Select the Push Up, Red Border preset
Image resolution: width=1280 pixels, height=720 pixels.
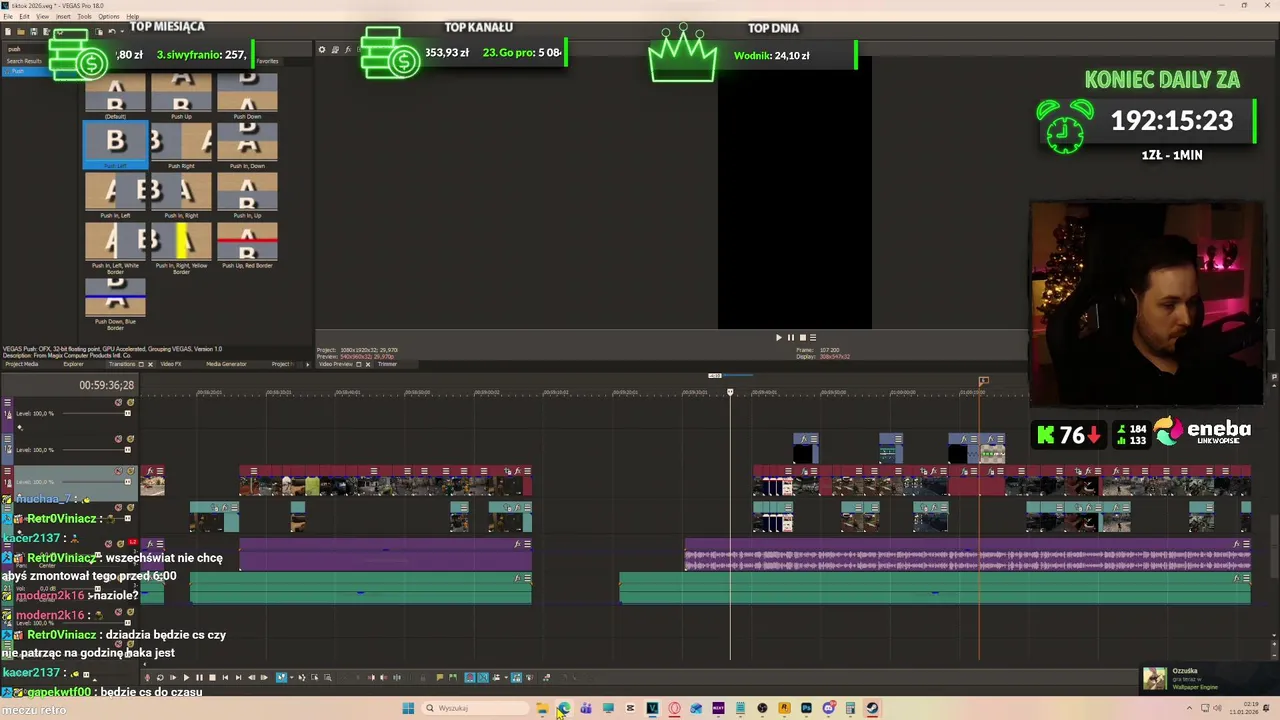[x=247, y=246]
